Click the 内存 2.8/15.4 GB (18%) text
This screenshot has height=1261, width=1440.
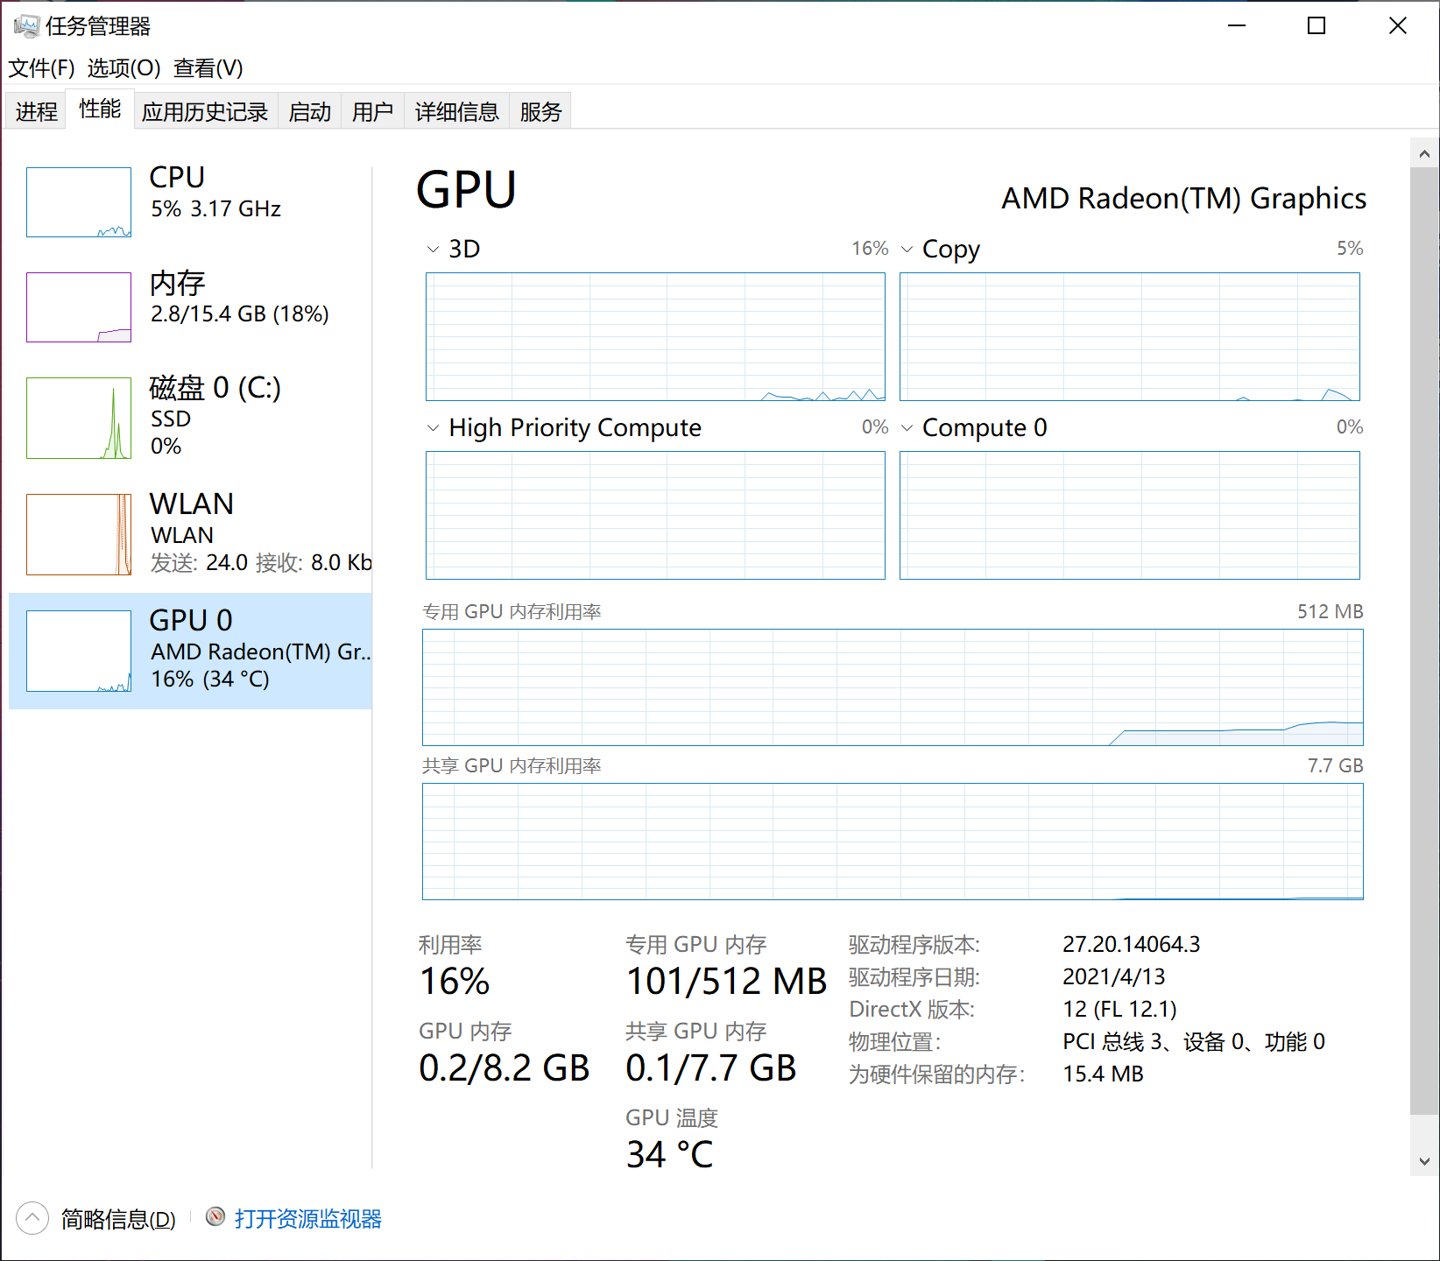240,314
